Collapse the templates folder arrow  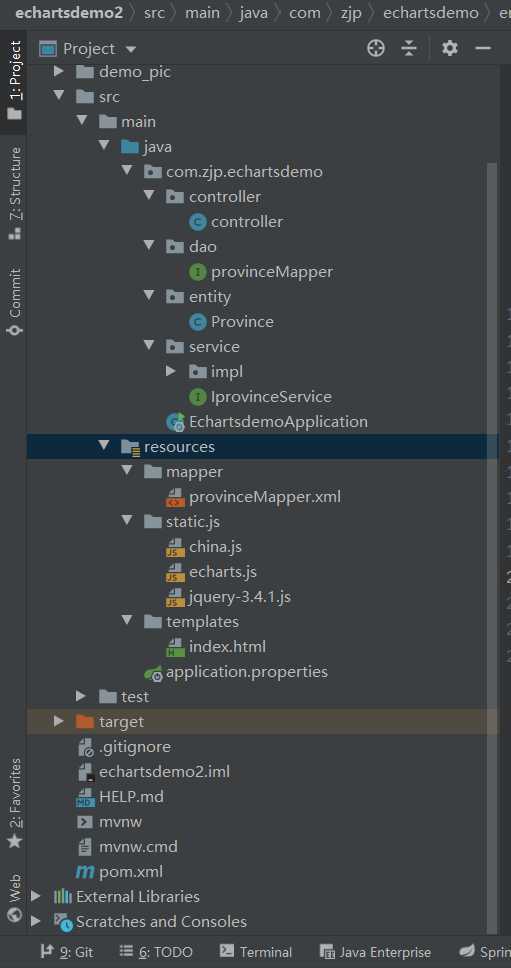click(127, 620)
